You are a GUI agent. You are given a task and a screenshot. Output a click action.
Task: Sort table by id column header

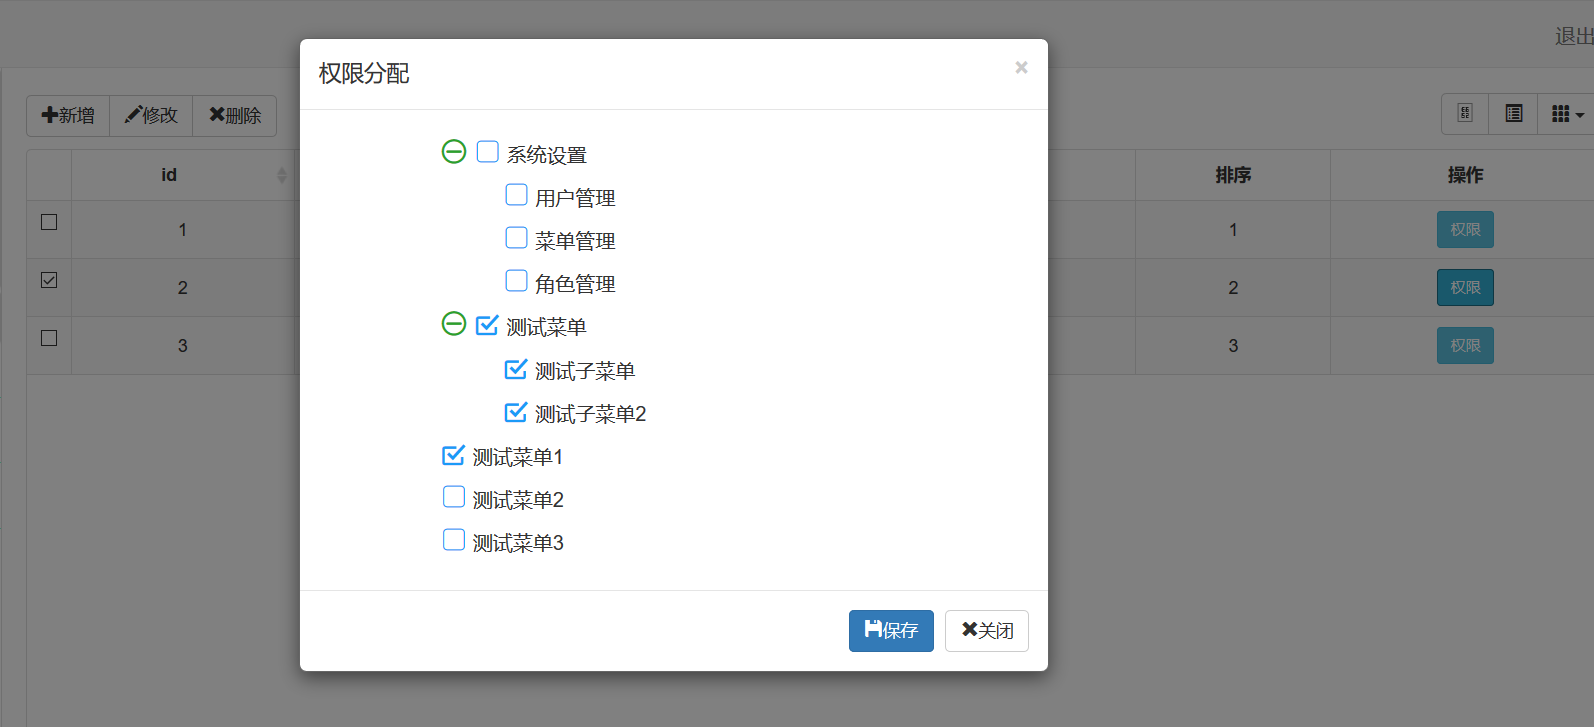(x=169, y=175)
